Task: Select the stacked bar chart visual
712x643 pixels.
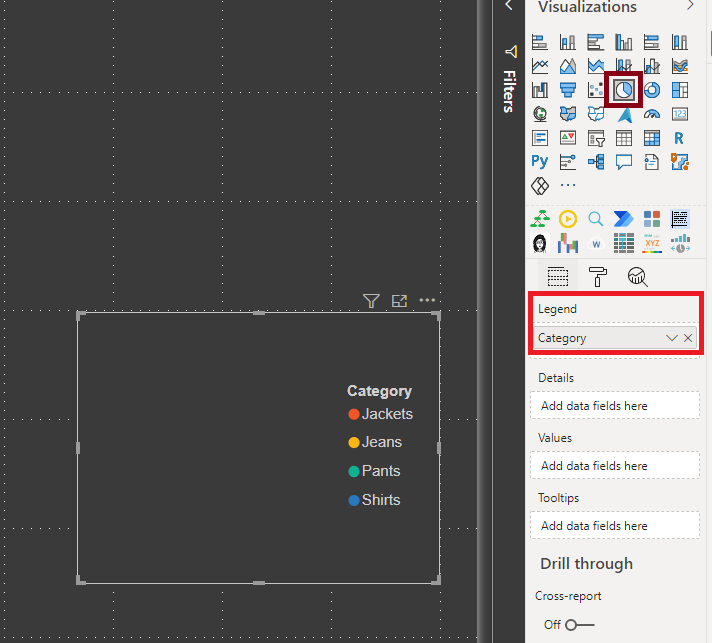Action: (539, 42)
